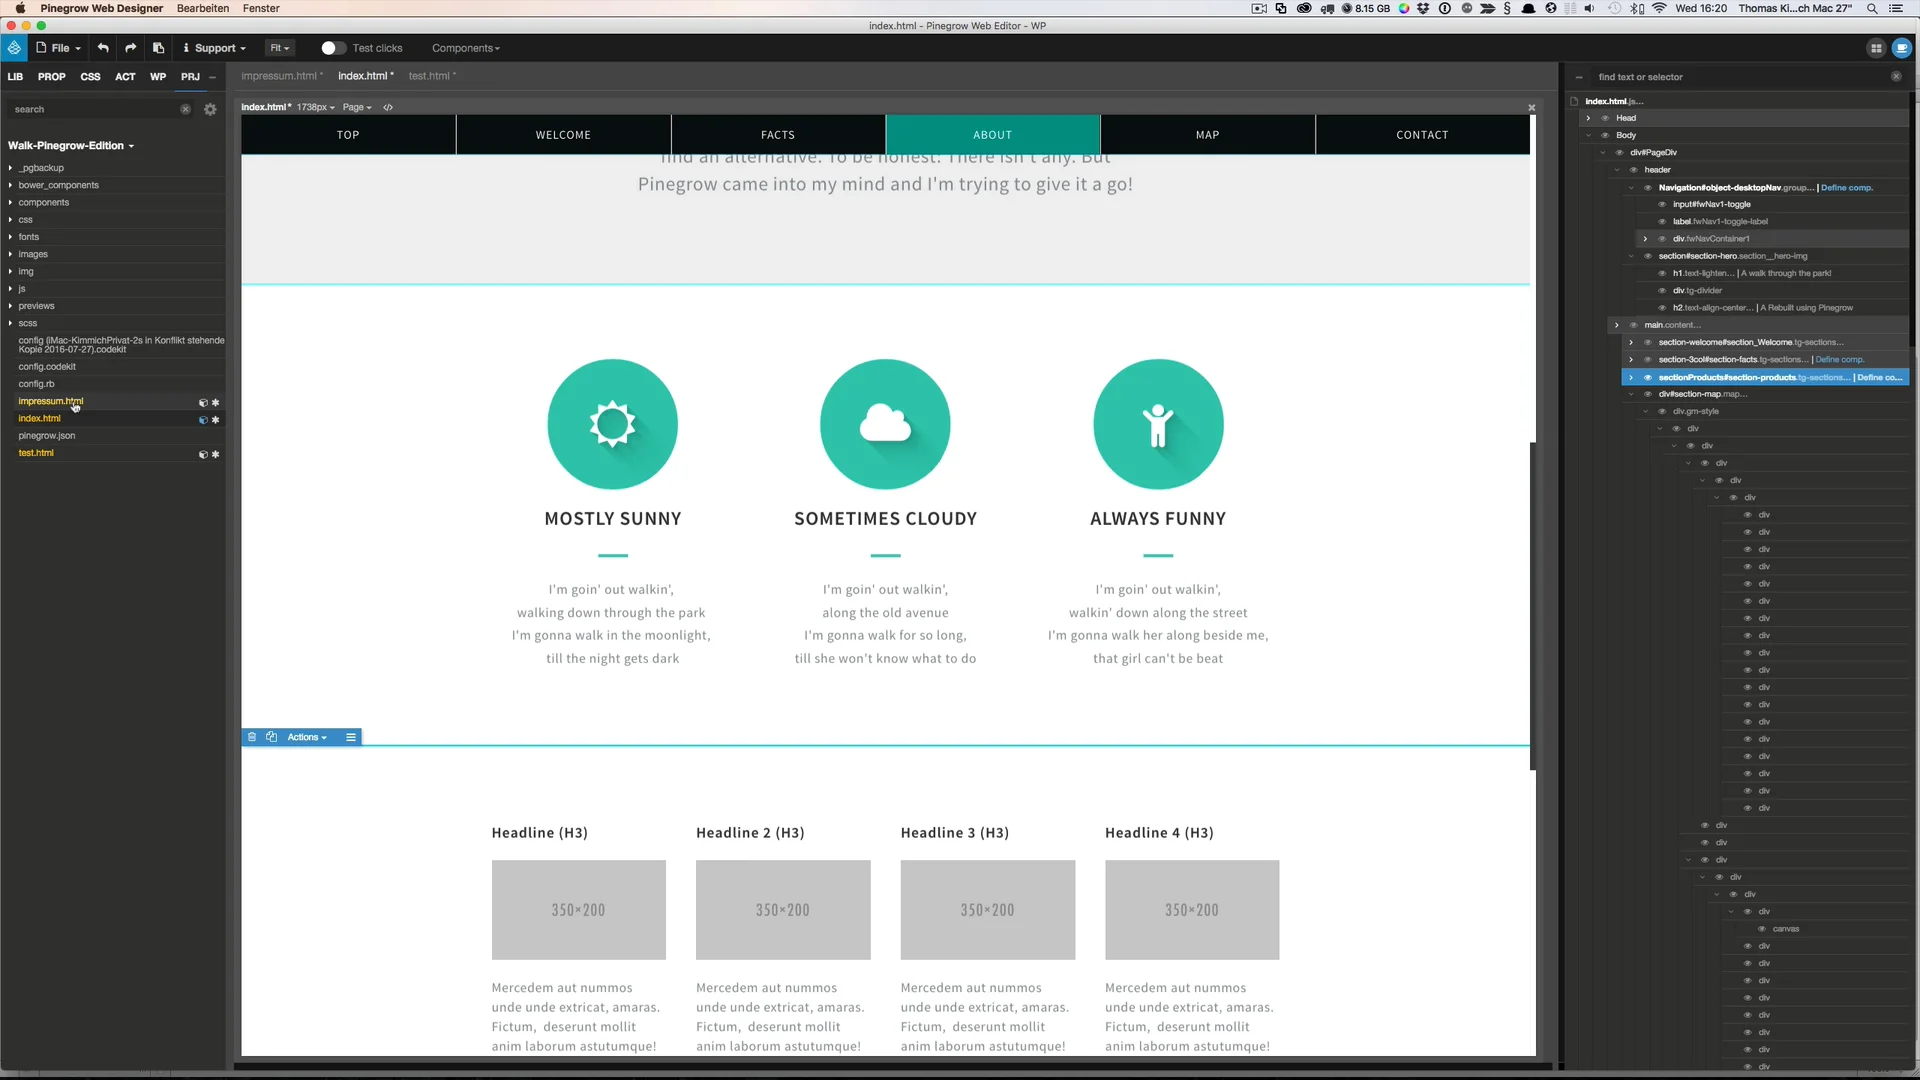1920x1080 pixels.
Task: Expand the main.content tree node
Action: coord(1617,325)
